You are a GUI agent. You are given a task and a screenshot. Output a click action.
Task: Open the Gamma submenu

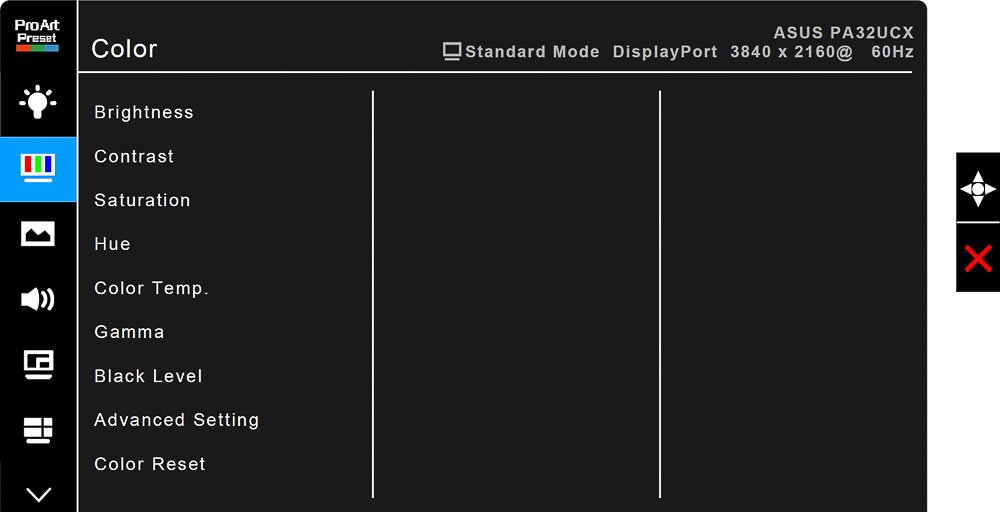point(129,332)
